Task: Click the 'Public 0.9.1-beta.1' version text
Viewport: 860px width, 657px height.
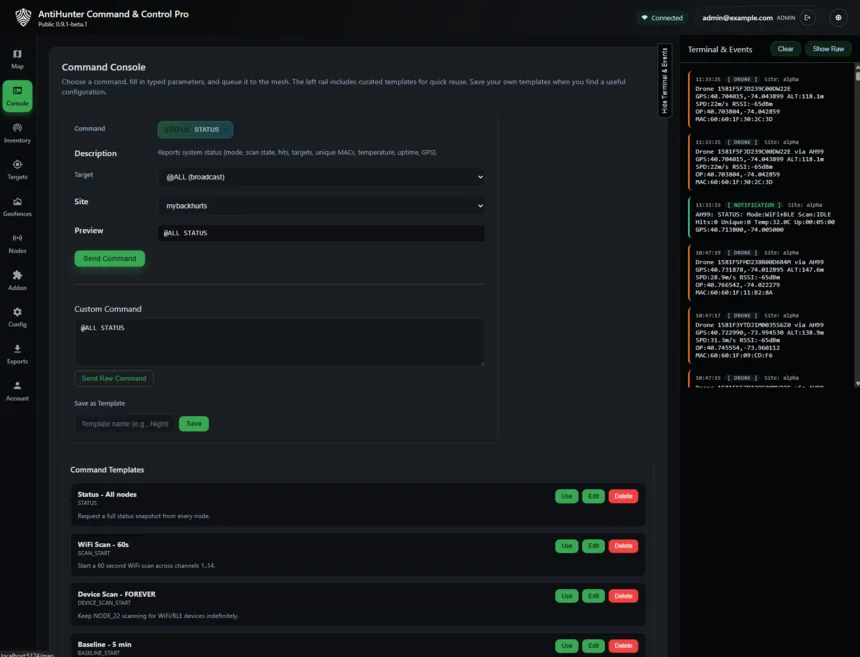Action: pos(63,24)
